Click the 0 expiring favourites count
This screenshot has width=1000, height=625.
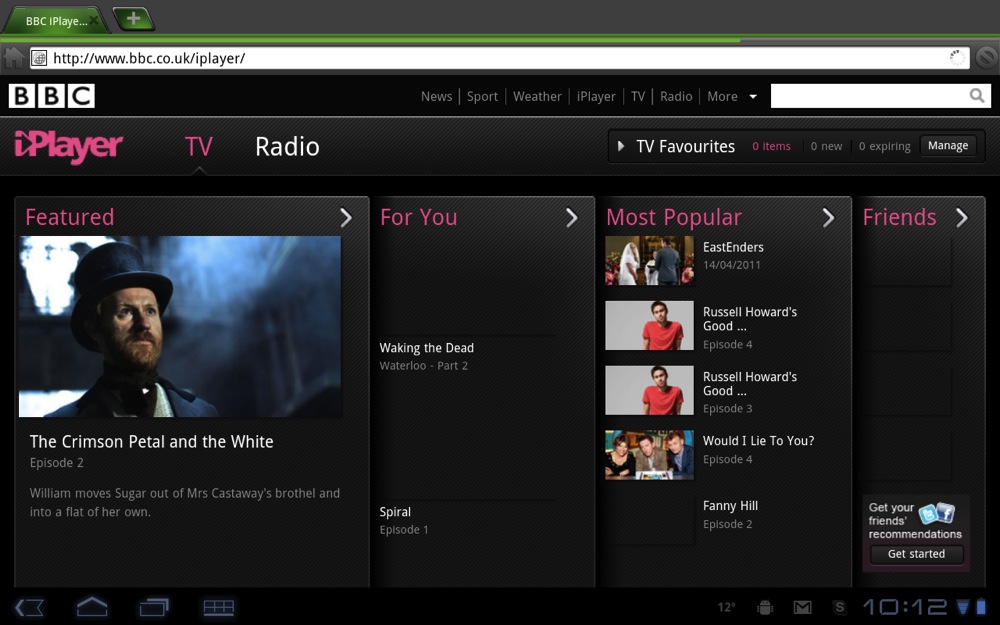click(885, 147)
